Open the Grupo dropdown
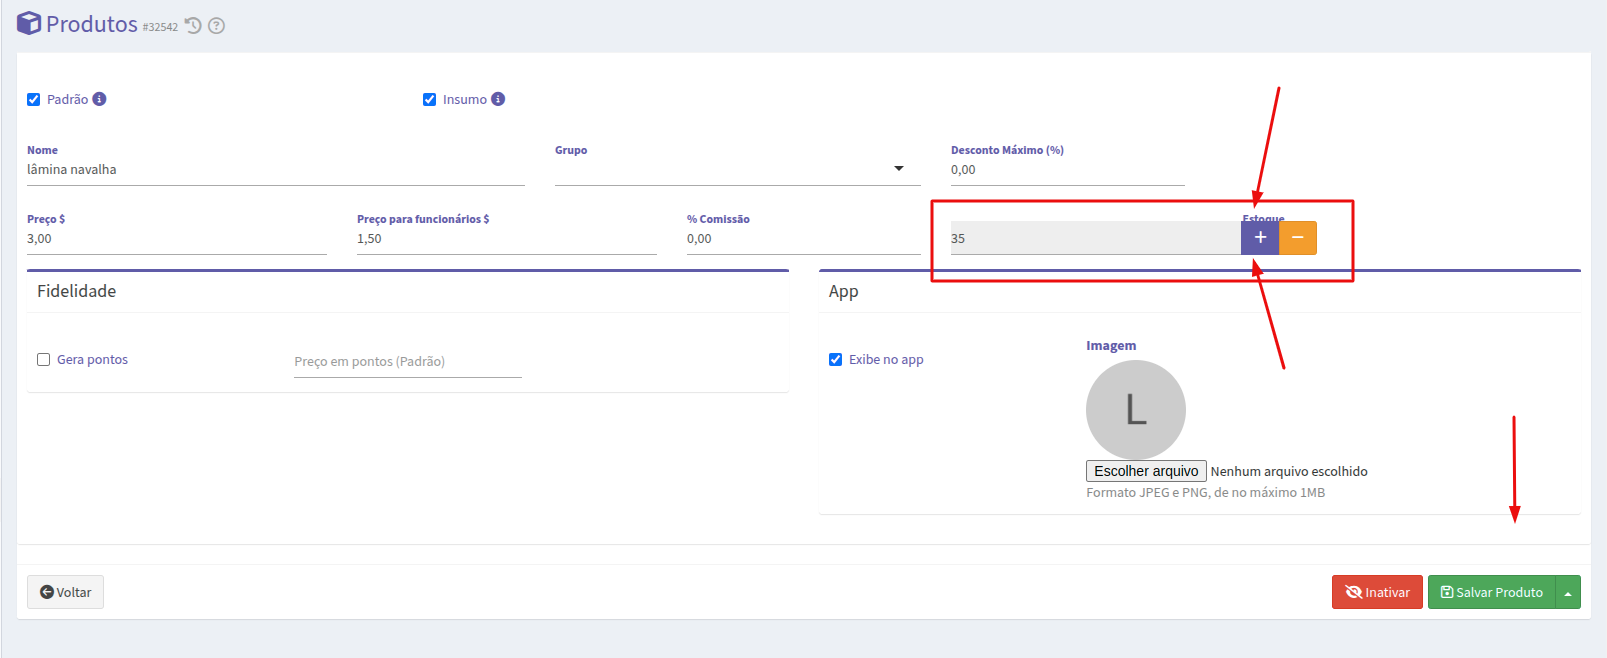This screenshot has height=658, width=1607. [738, 169]
